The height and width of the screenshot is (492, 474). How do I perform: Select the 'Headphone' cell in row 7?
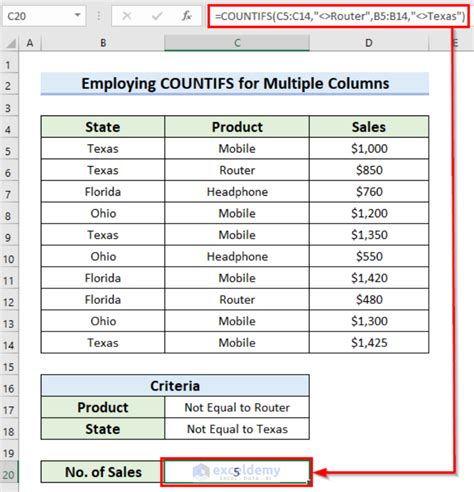(237, 192)
